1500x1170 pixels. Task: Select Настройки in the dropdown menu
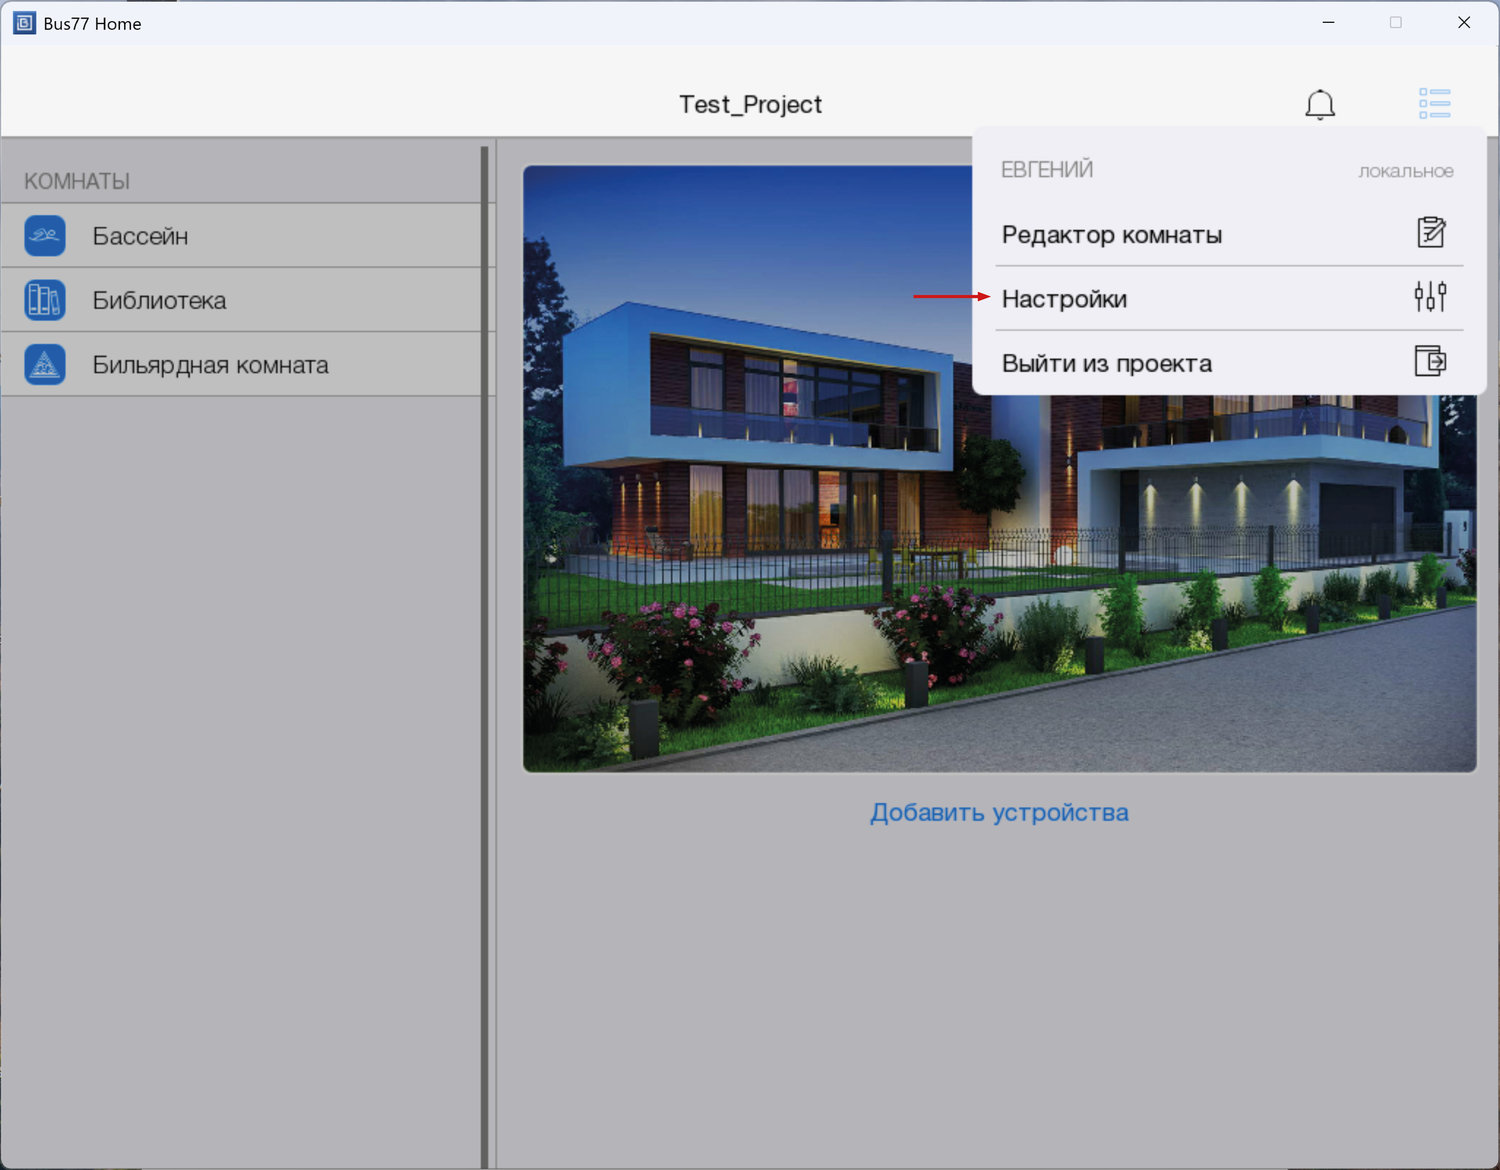coord(1064,299)
